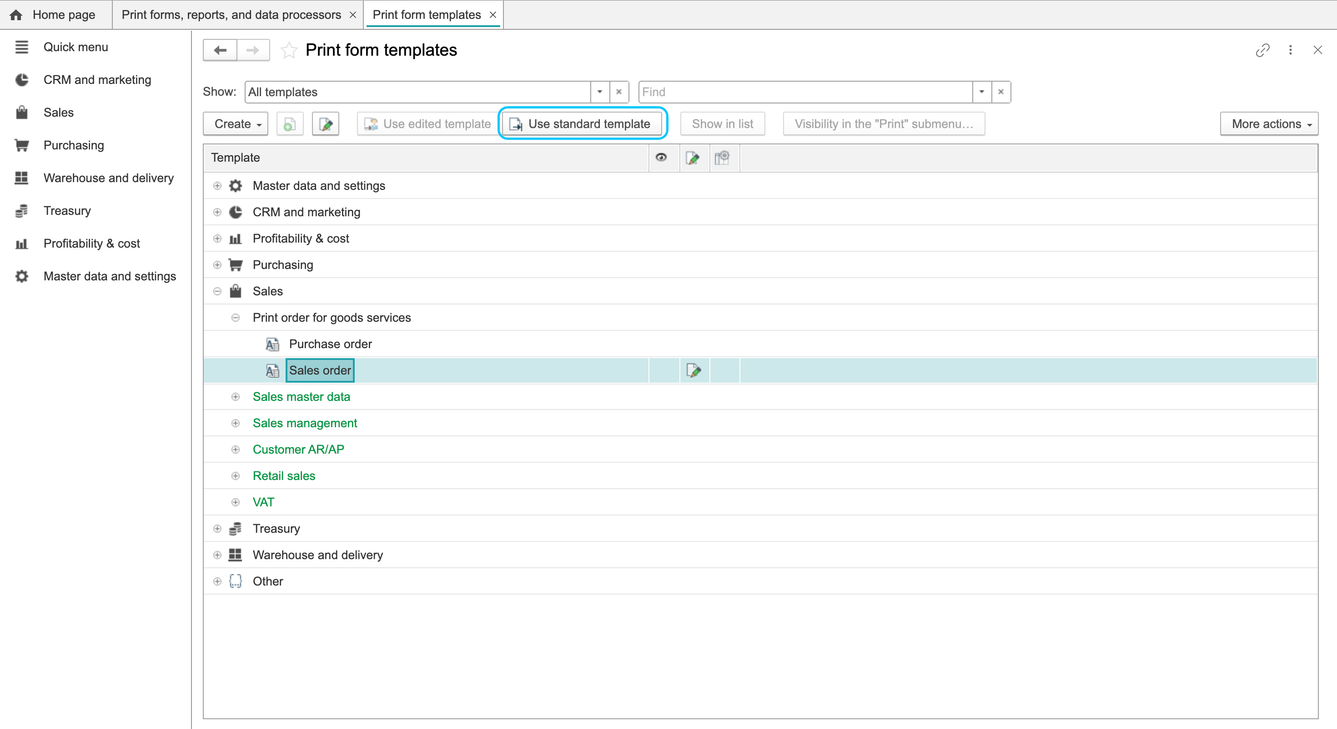The width and height of the screenshot is (1337, 729).
Task: Click the copy template icon next to Create
Action: point(290,124)
